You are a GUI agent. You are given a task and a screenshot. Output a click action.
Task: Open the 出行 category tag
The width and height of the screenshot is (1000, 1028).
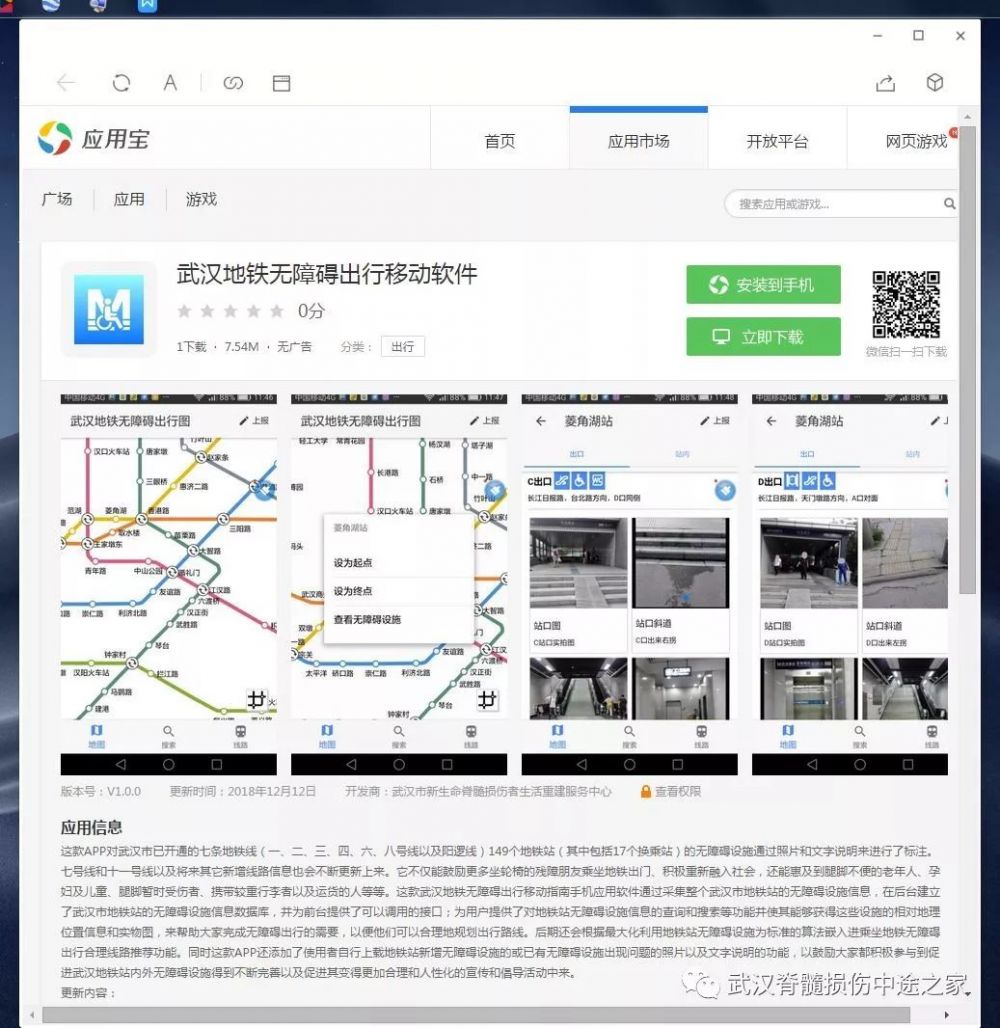point(403,346)
